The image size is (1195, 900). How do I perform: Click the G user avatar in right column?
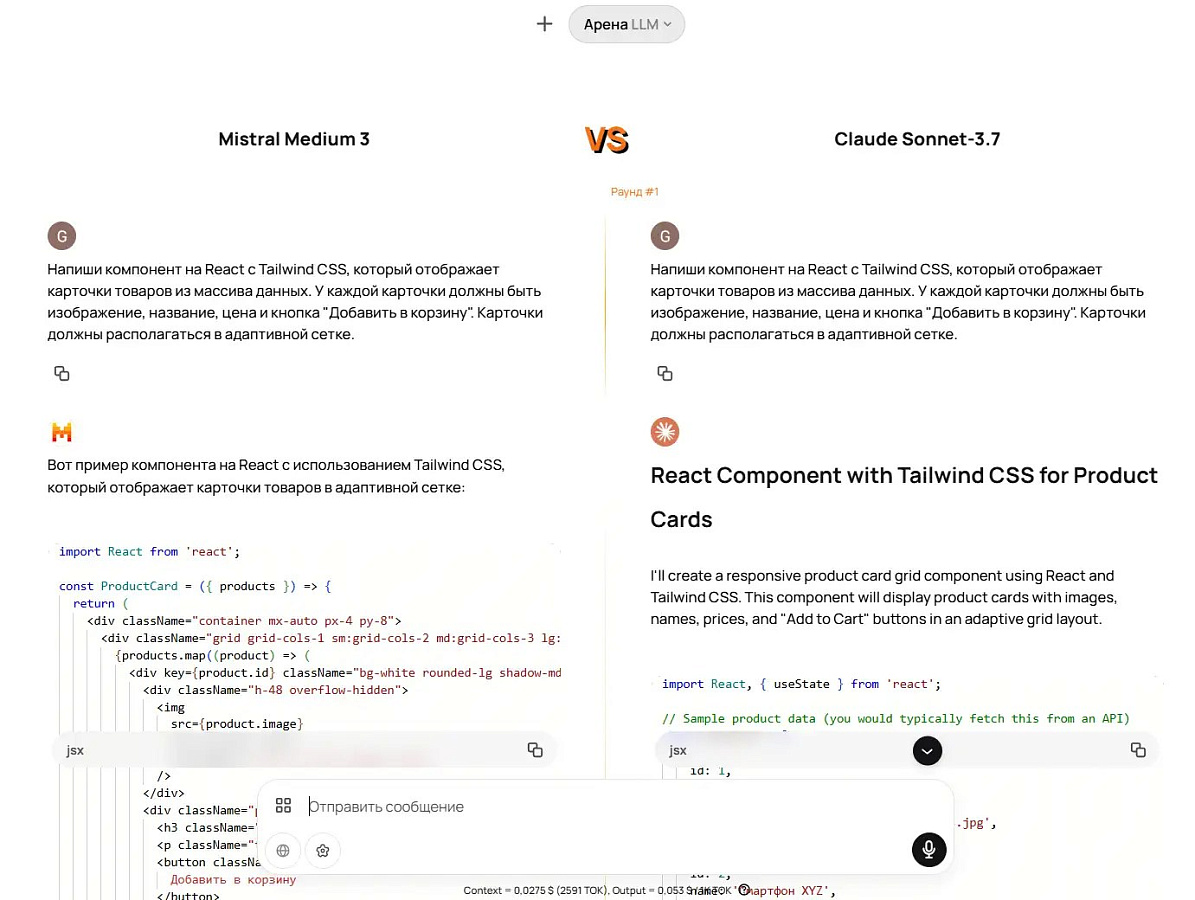click(x=665, y=236)
